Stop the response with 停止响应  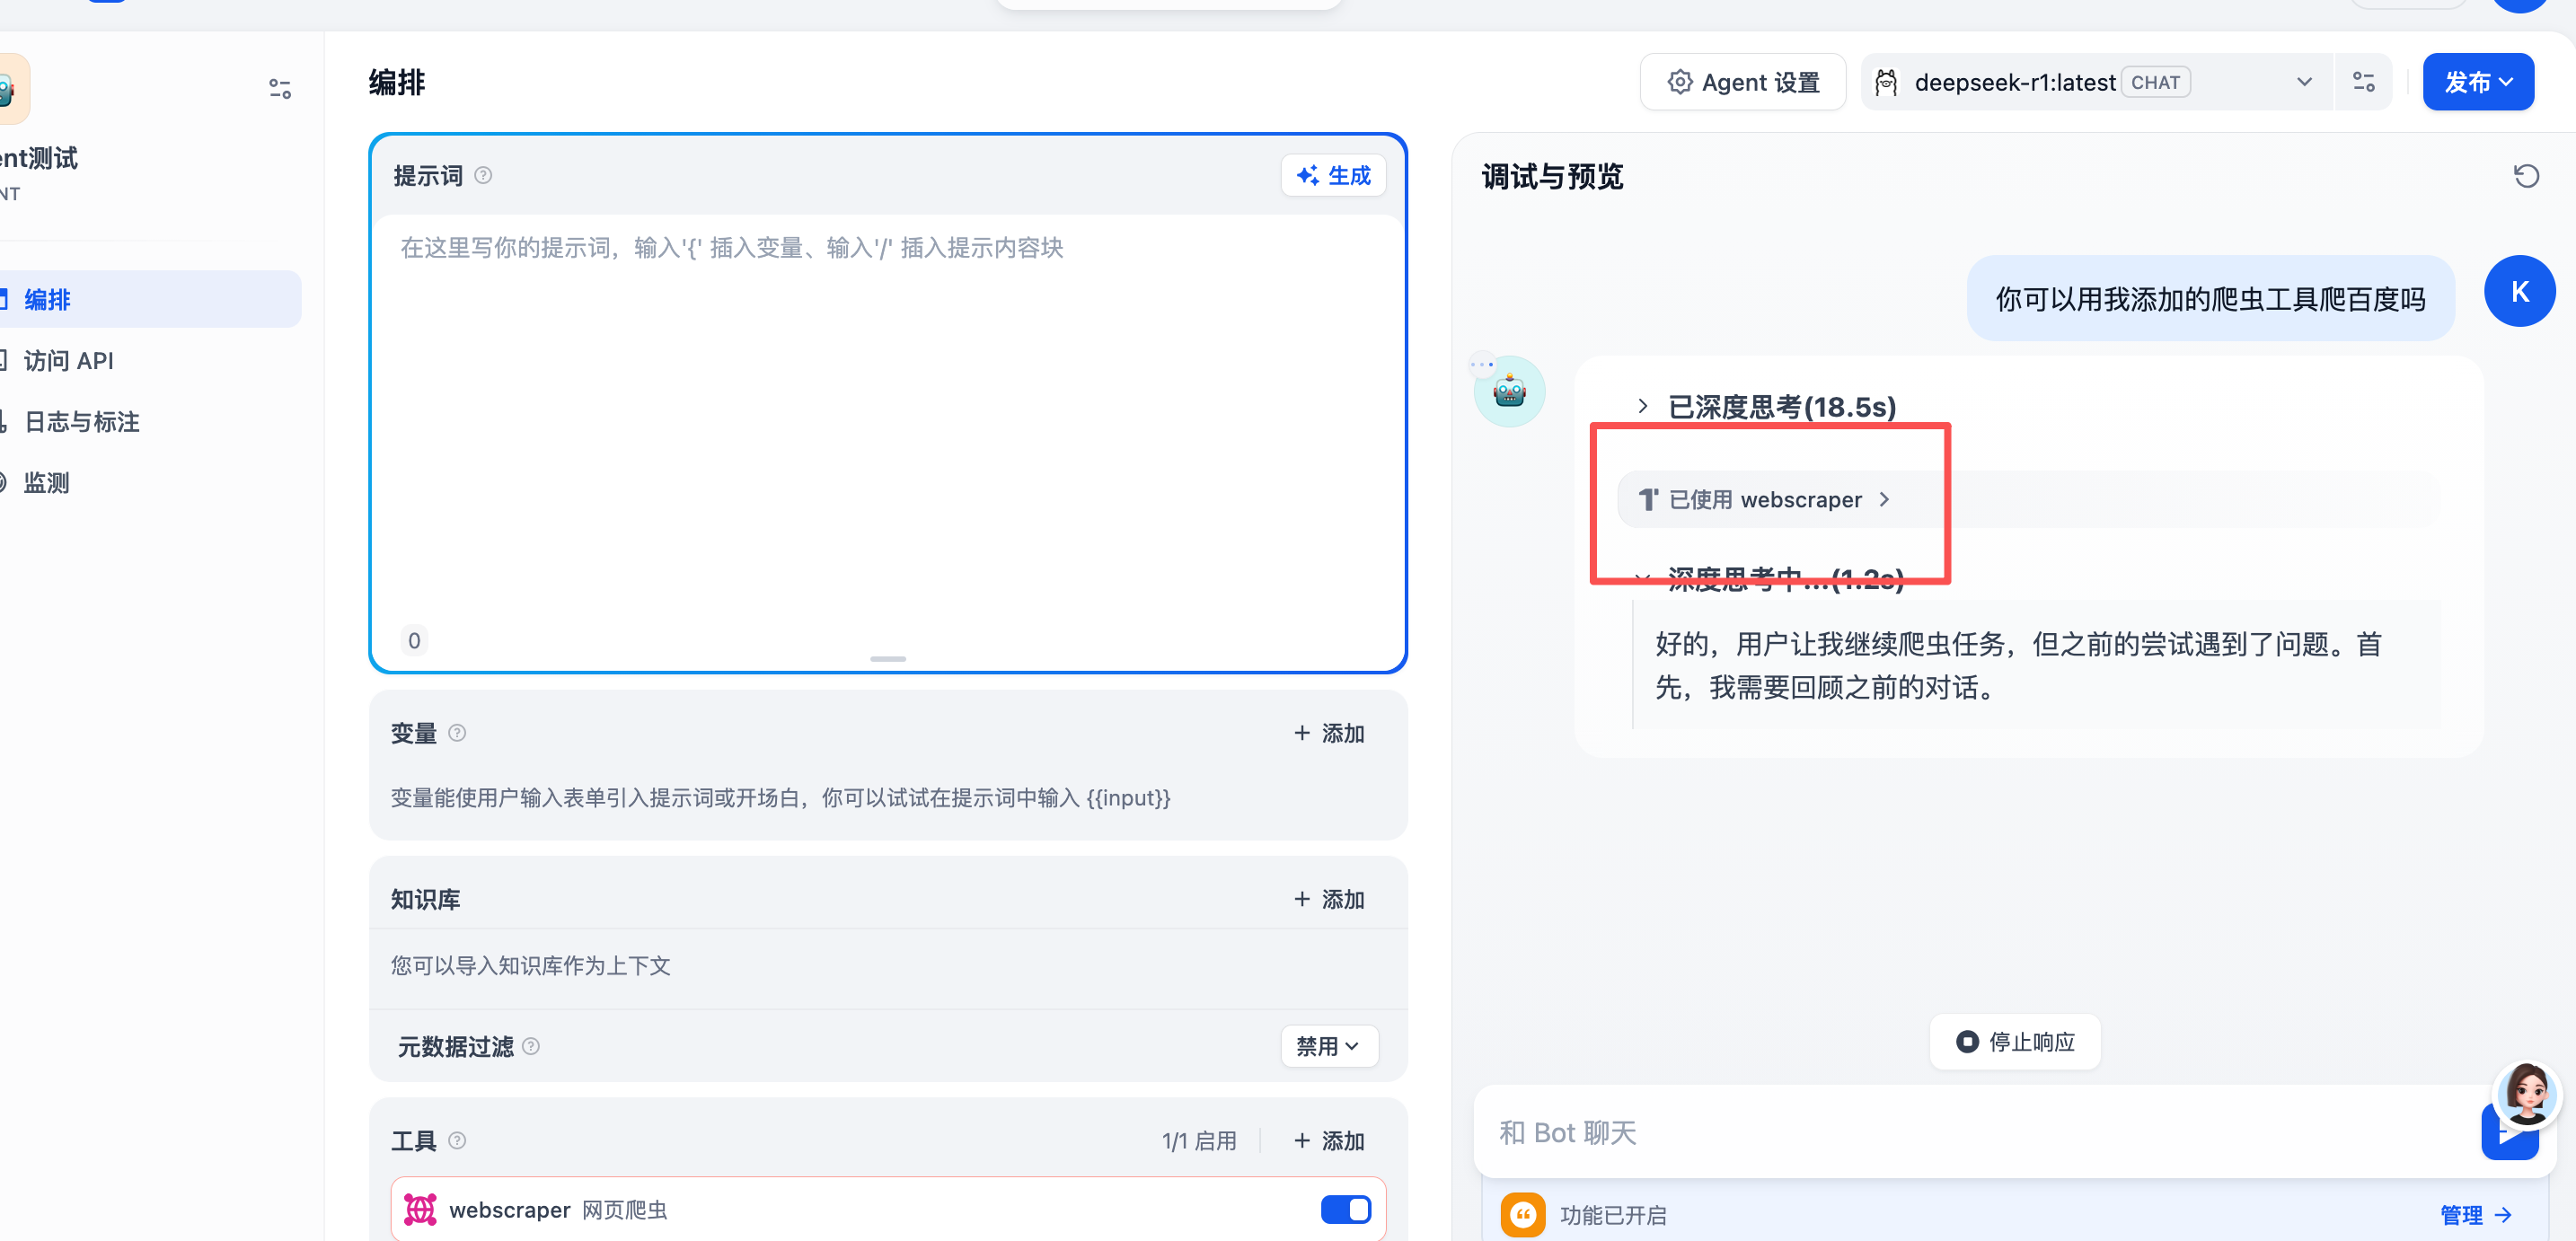(2015, 1042)
